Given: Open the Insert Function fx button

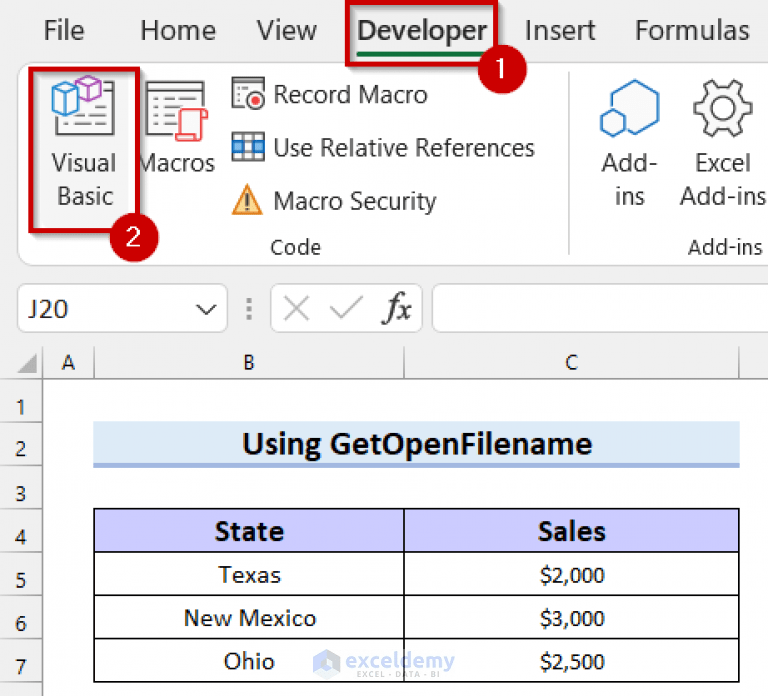Looking at the screenshot, I should pyautogui.click(x=396, y=309).
